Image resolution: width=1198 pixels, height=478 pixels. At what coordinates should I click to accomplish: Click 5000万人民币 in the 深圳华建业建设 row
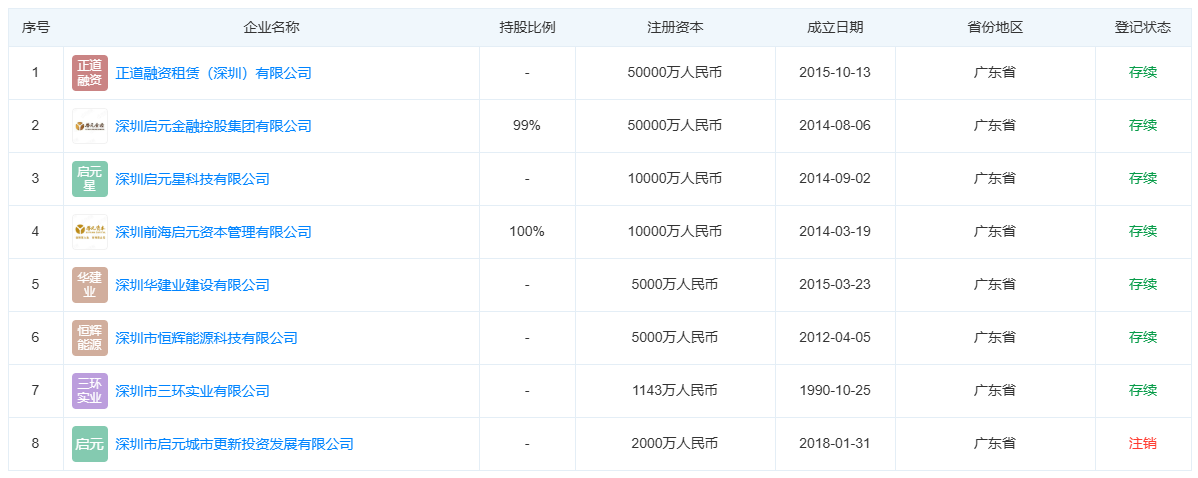coord(675,285)
